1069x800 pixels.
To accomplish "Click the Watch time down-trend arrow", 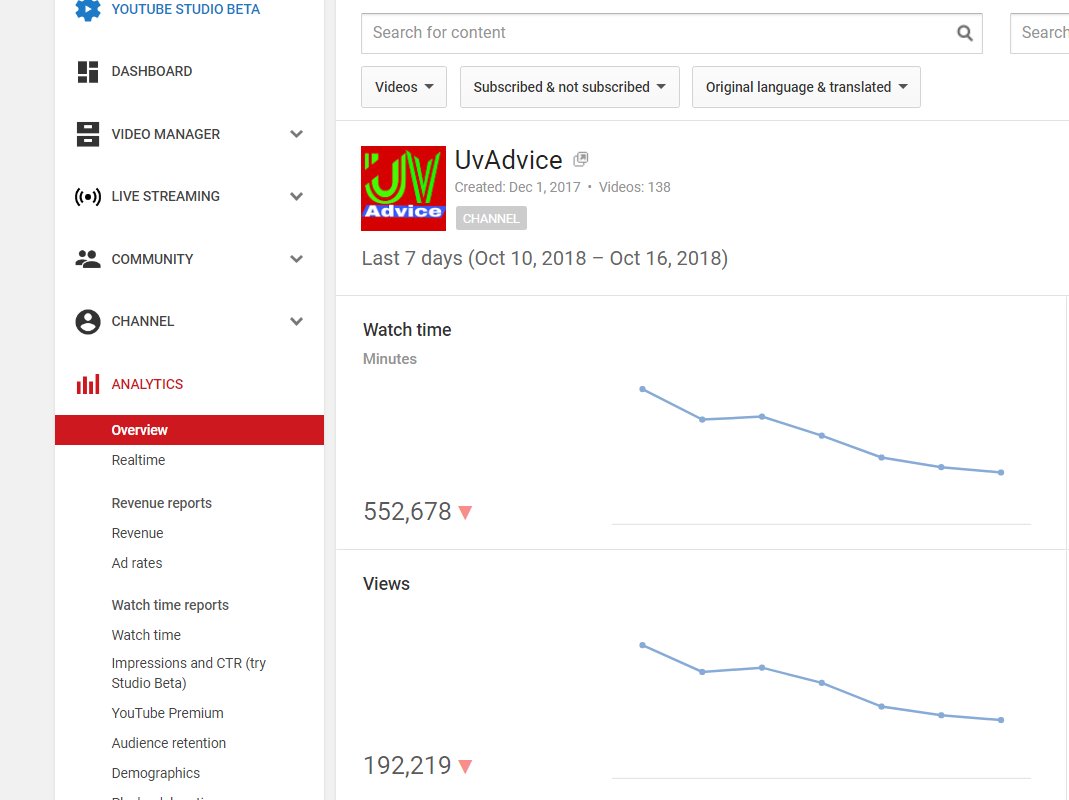I will click(x=466, y=512).
